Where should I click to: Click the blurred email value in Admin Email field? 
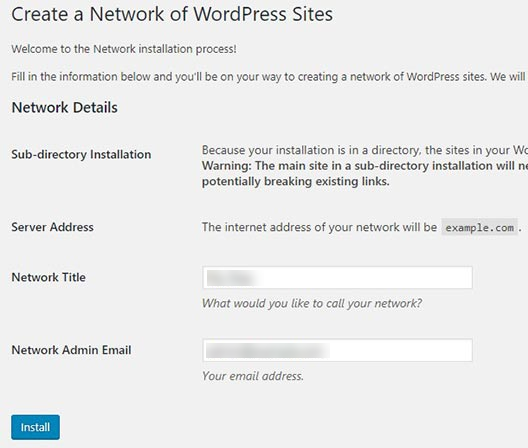267,351
